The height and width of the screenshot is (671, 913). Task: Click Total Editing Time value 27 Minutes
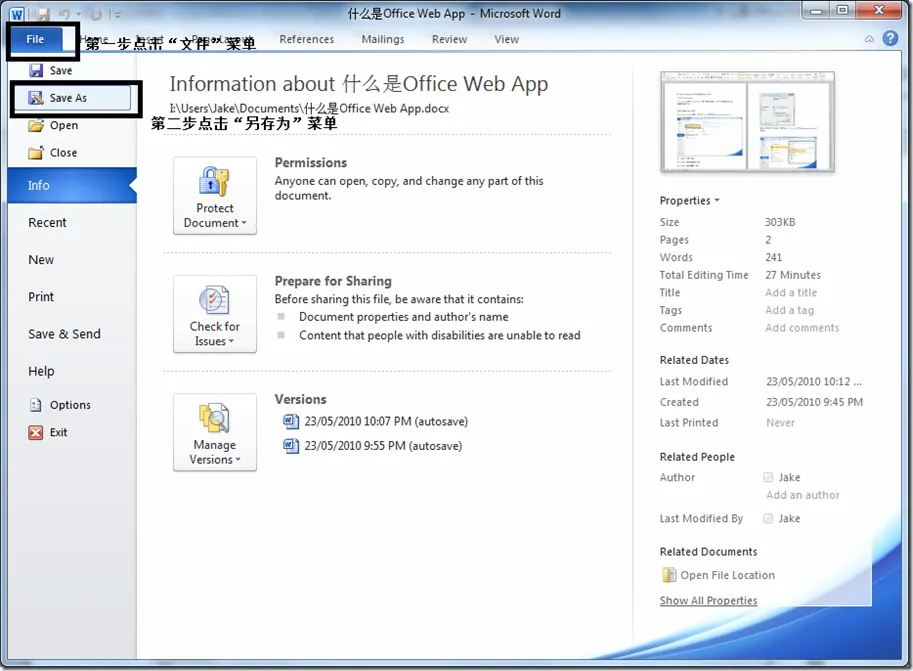(x=792, y=275)
